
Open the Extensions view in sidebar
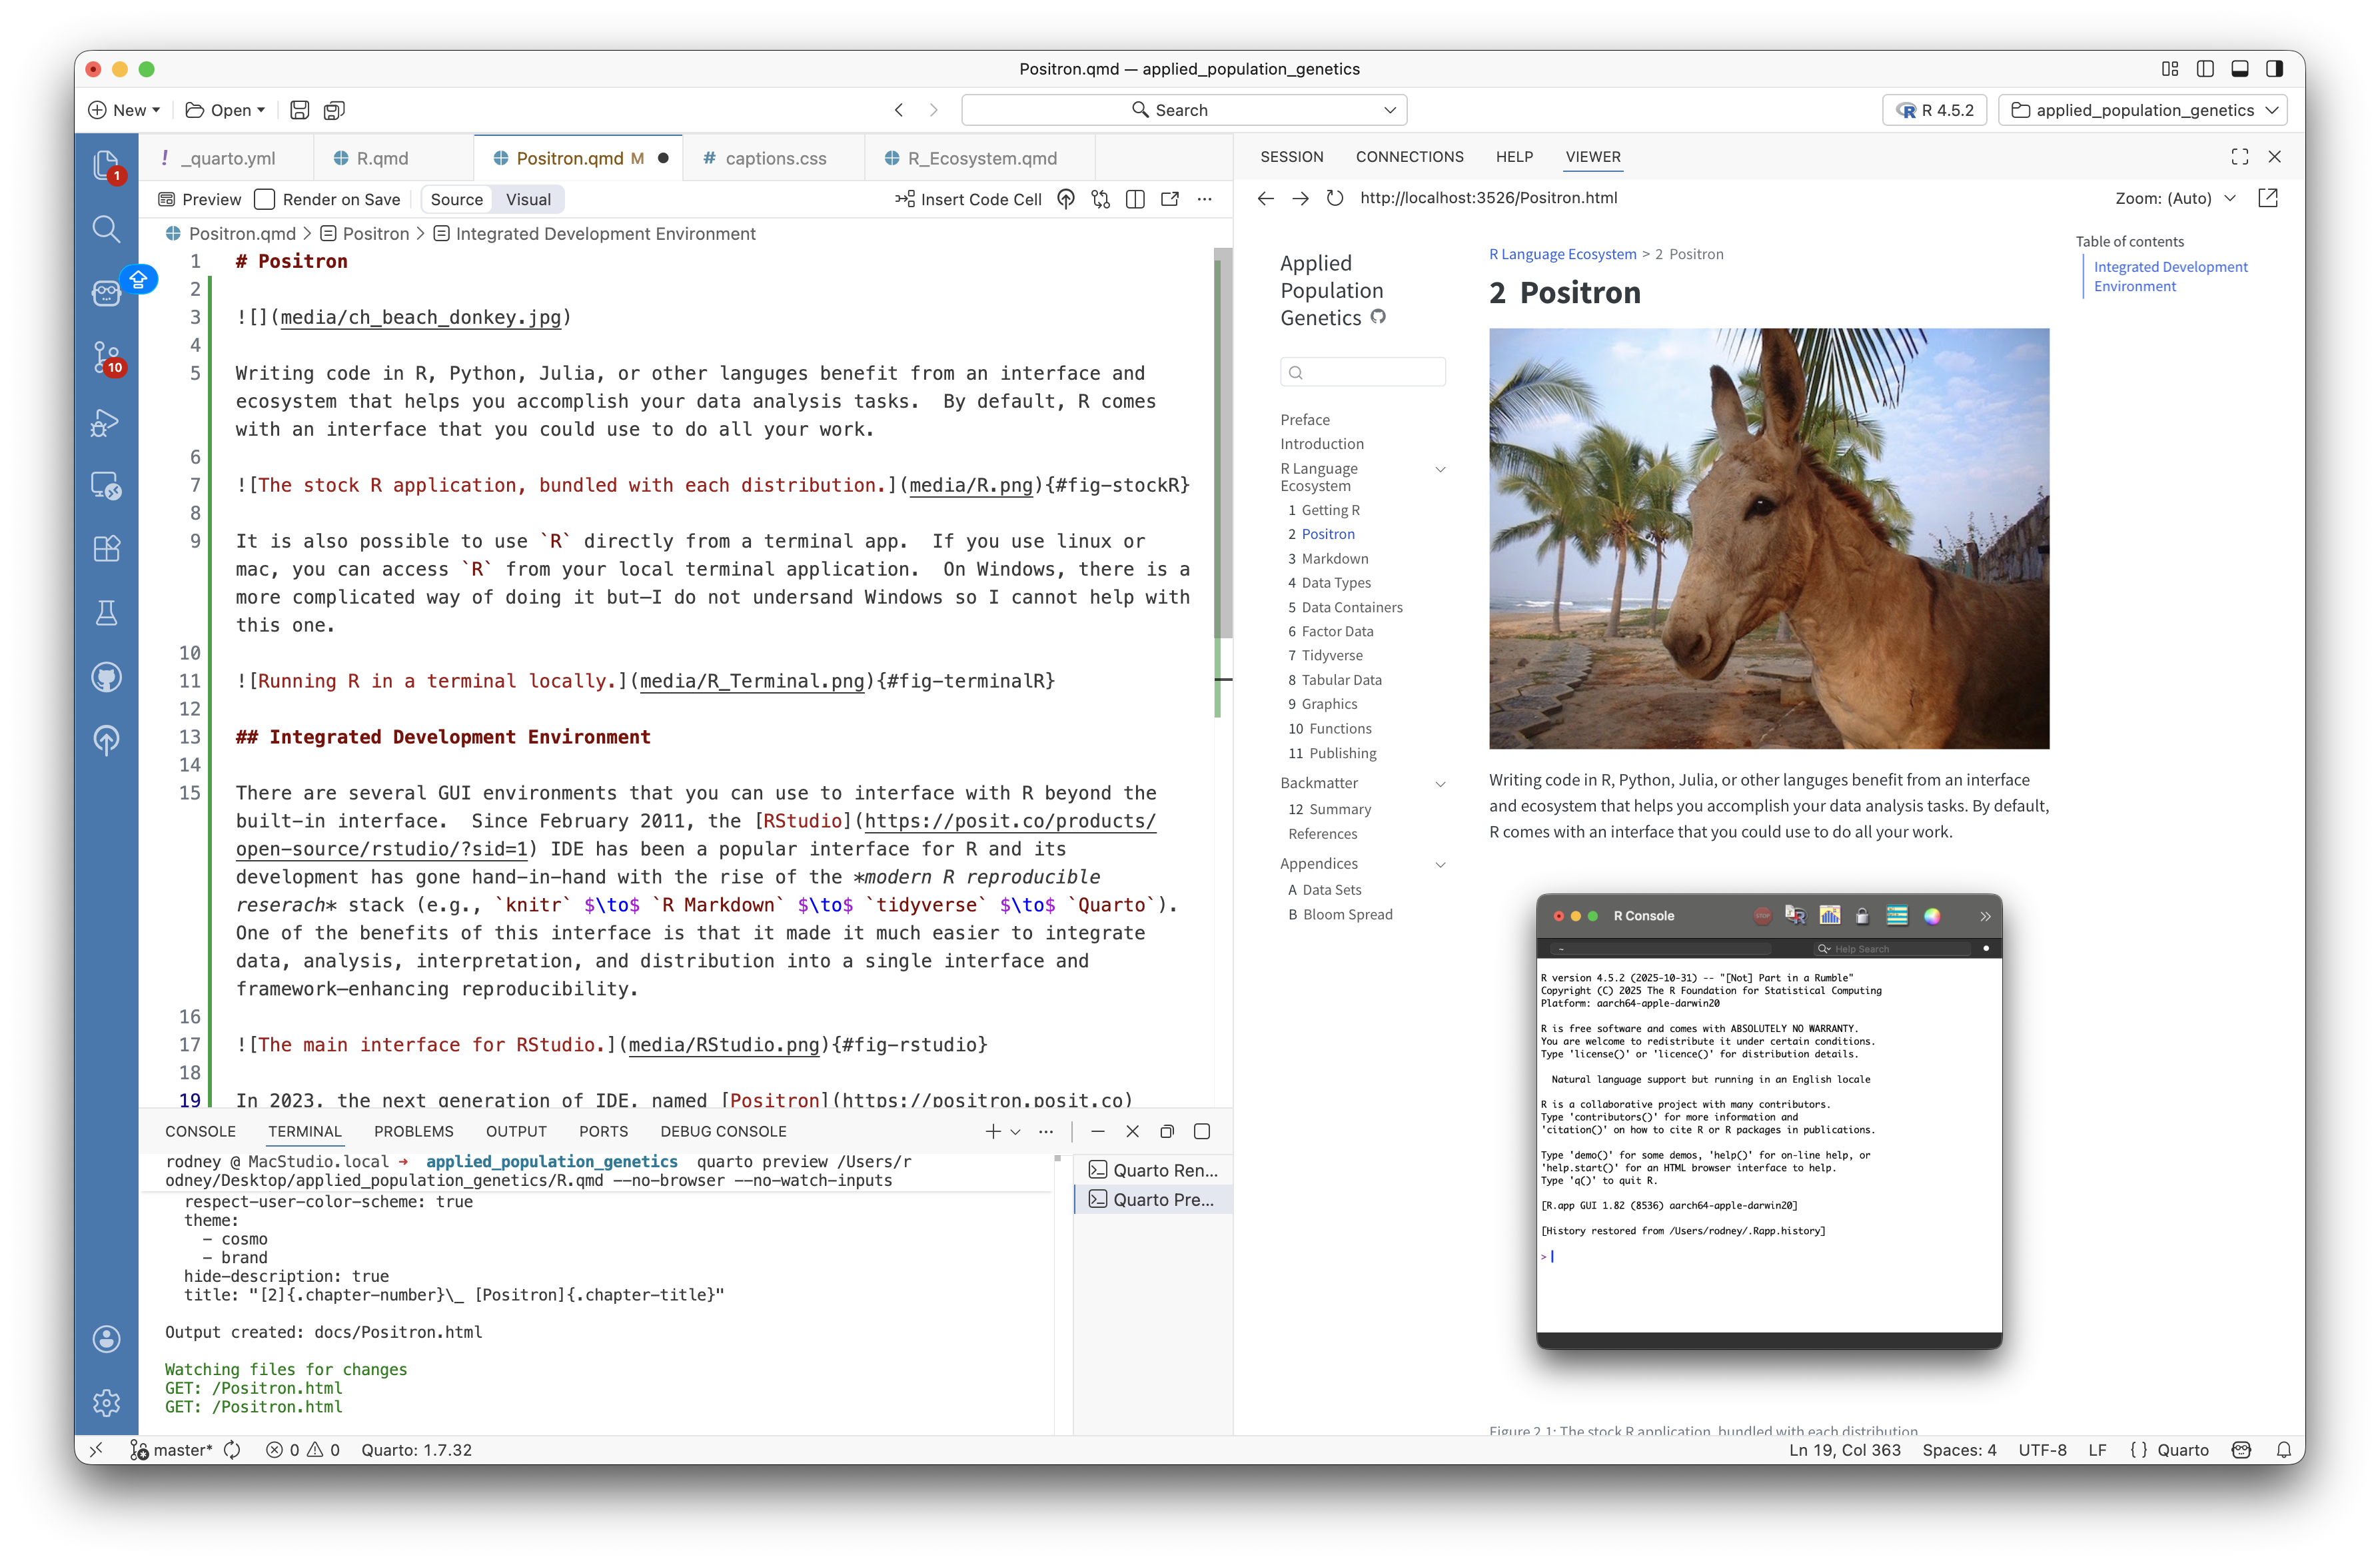point(106,548)
